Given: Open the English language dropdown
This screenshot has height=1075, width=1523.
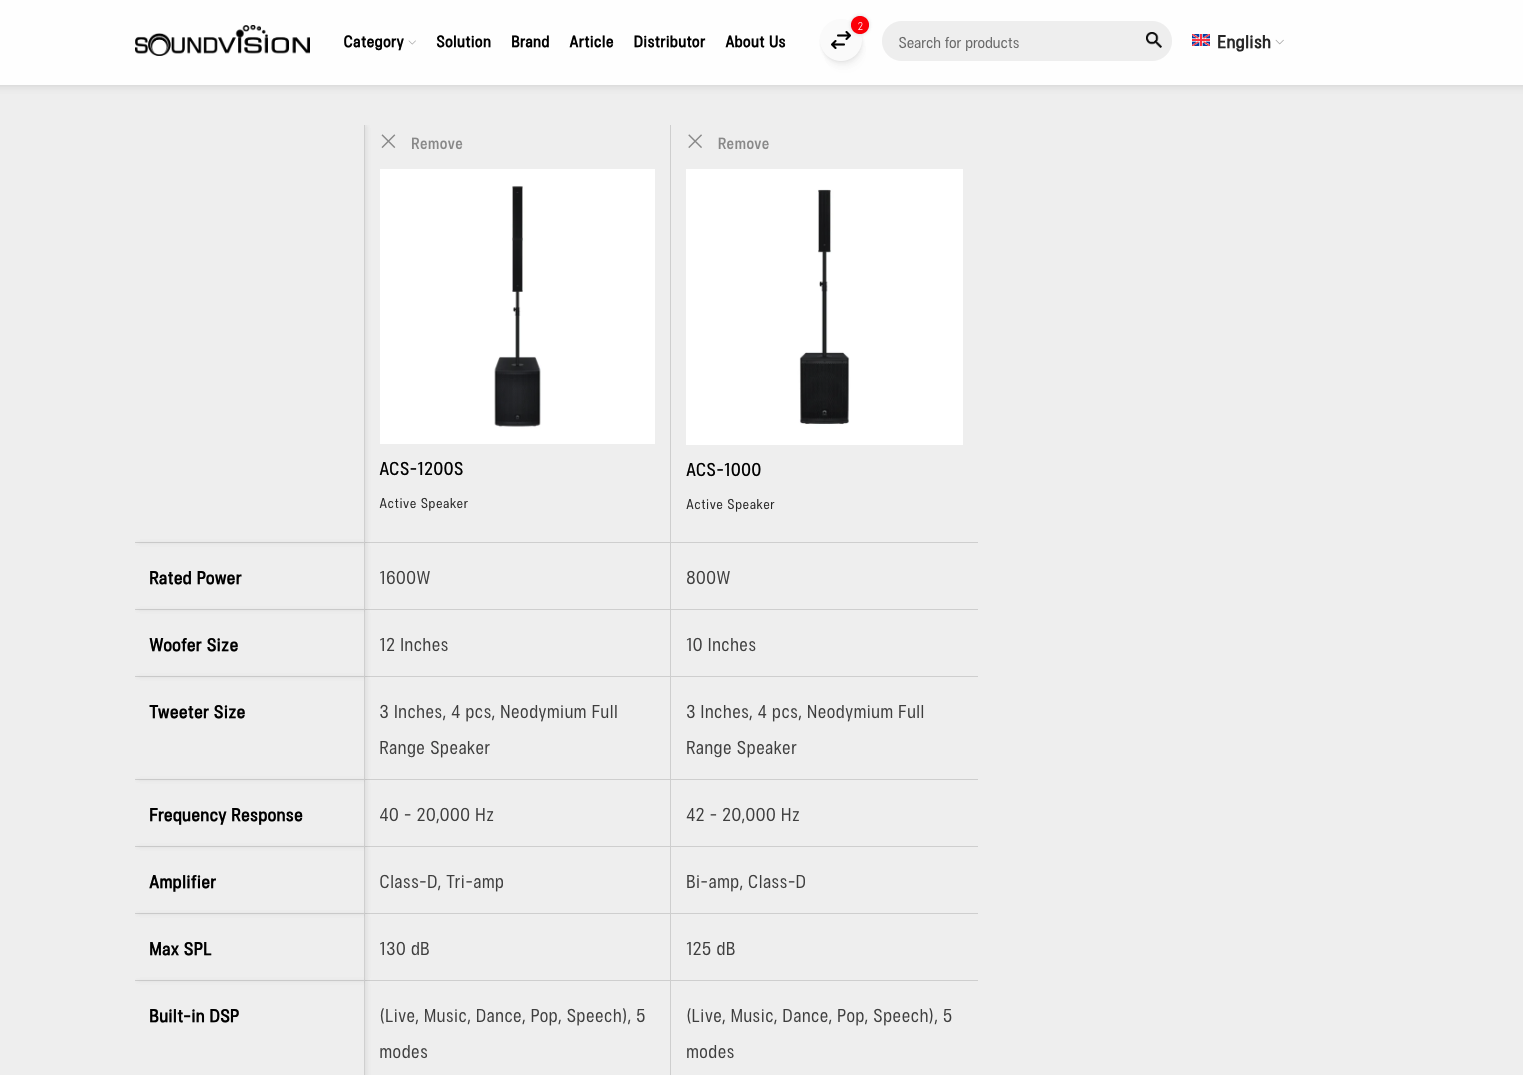Looking at the screenshot, I should coord(1238,42).
